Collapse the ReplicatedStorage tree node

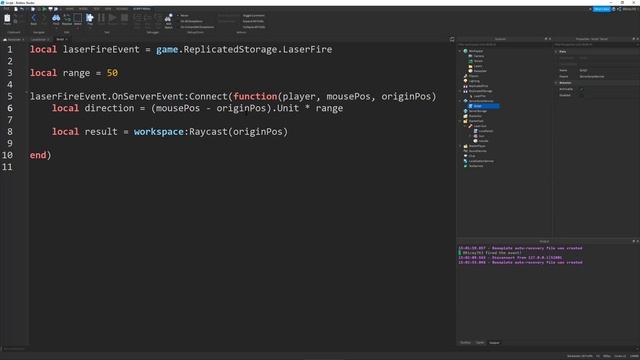(x=460, y=91)
